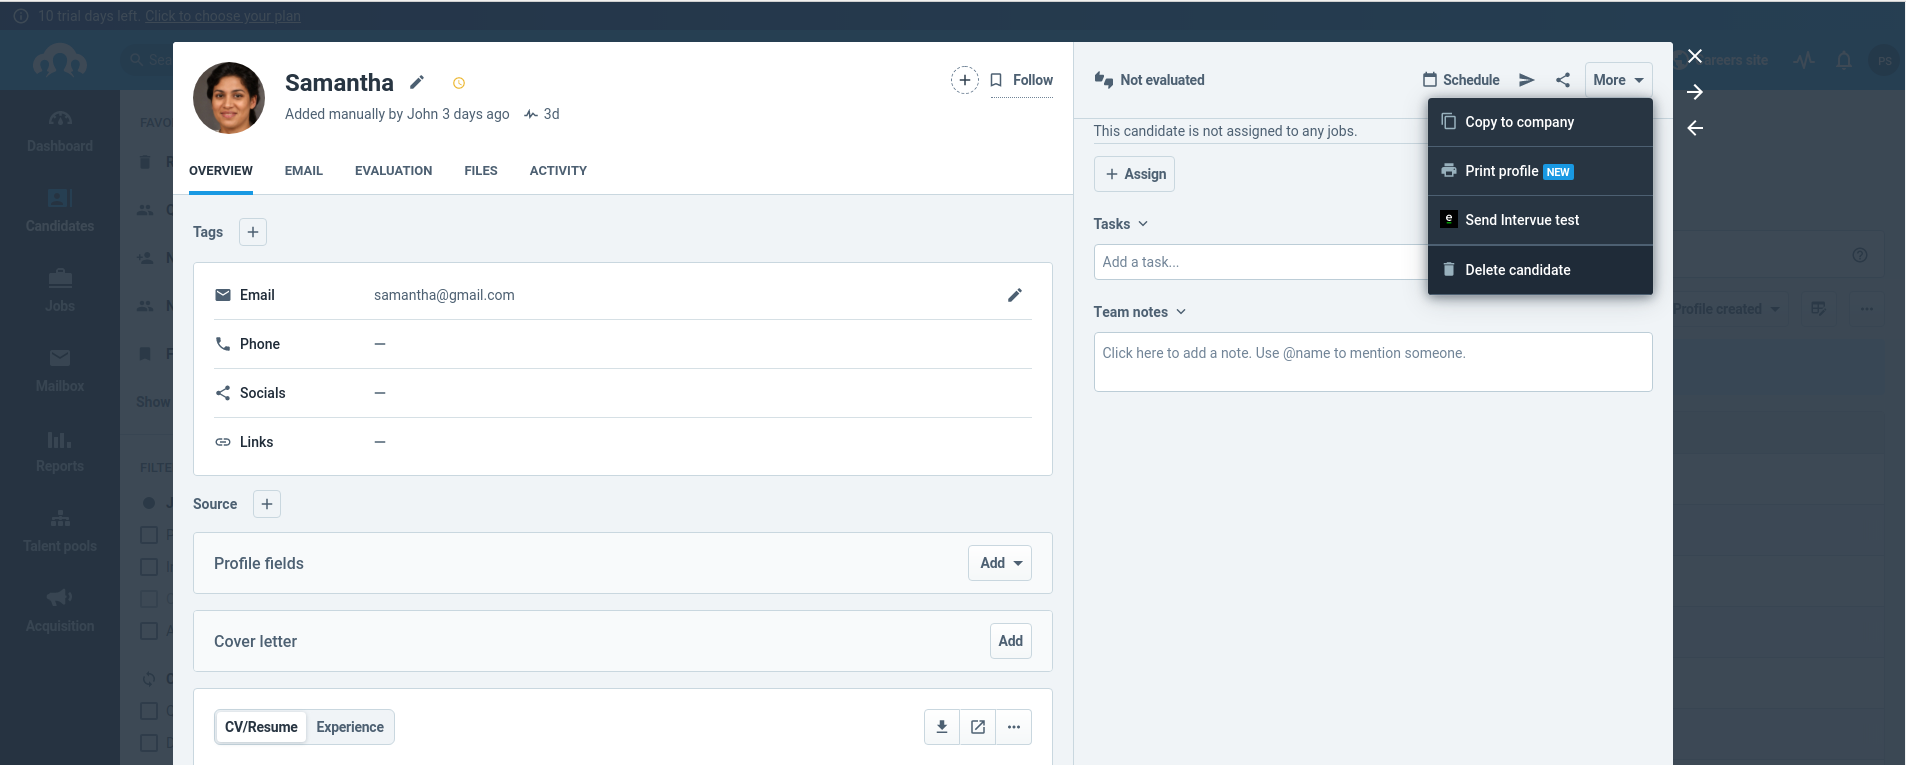Go to previous candidate arrow
Screen dimensions: 1906x765
[x=1695, y=128]
